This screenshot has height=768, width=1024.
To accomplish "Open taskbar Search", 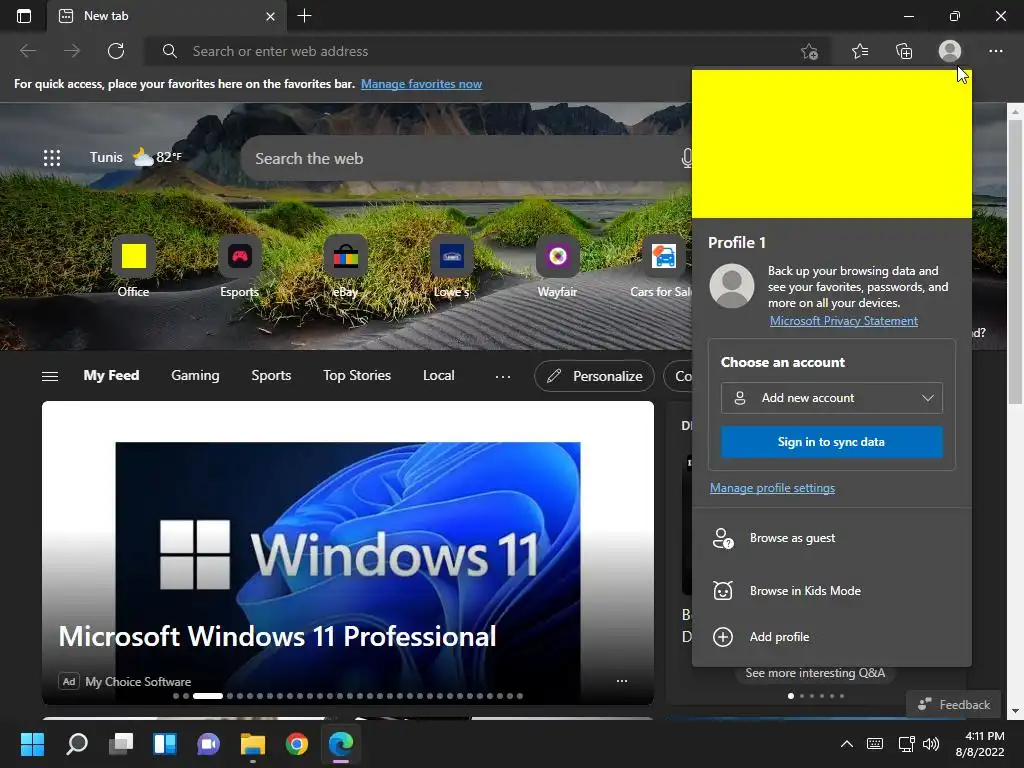I will coord(76,744).
